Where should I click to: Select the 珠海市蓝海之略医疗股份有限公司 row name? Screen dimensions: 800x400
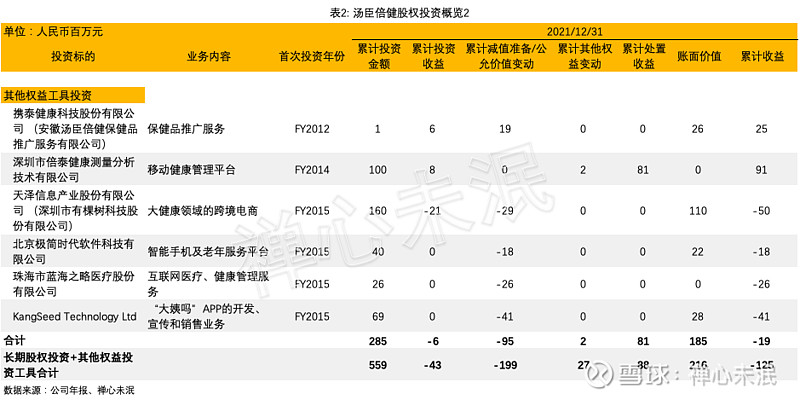74,284
